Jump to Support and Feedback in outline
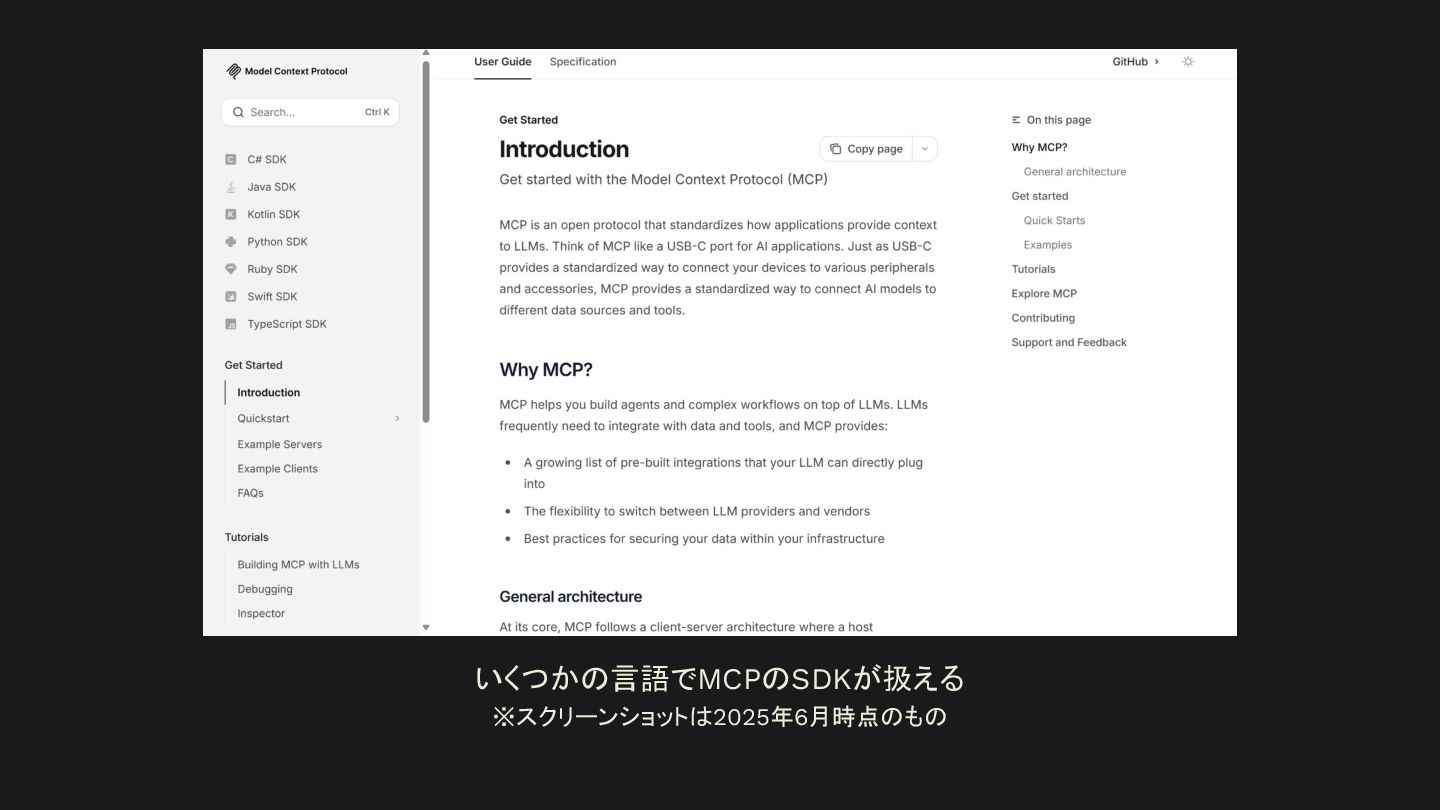Image resolution: width=1440 pixels, height=810 pixels. [x=1069, y=342]
